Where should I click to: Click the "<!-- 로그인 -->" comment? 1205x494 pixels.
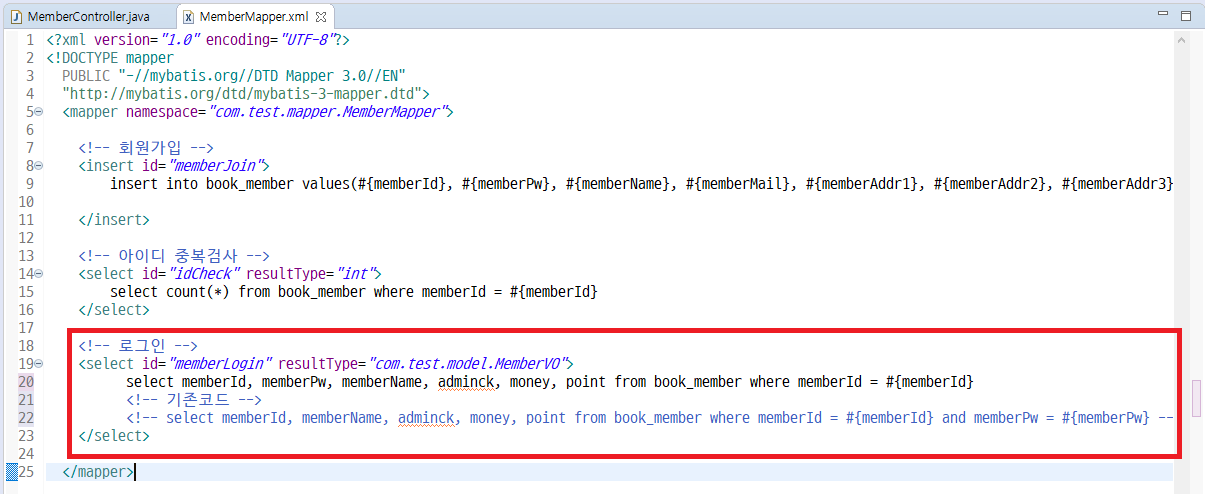point(137,345)
